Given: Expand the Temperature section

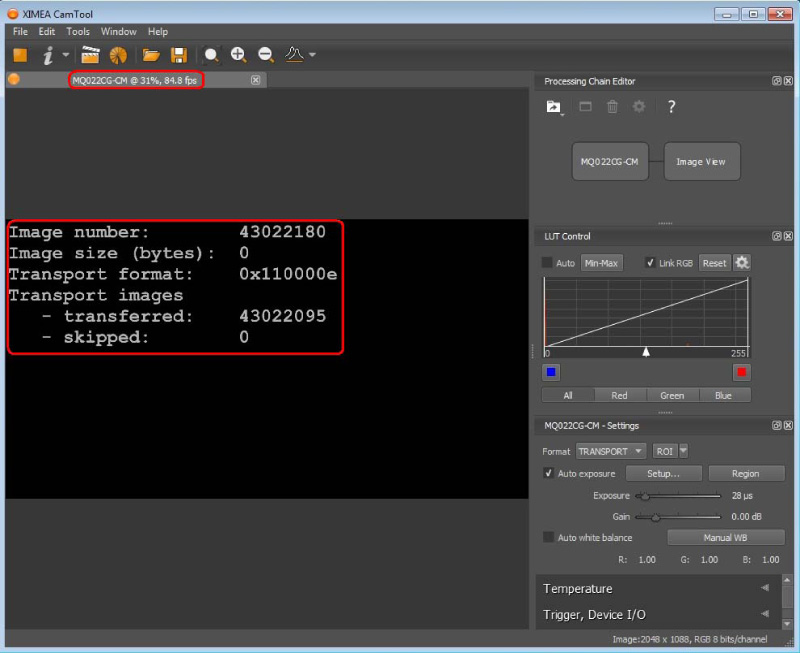Looking at the screenshot, I should [x=658, y=588].
